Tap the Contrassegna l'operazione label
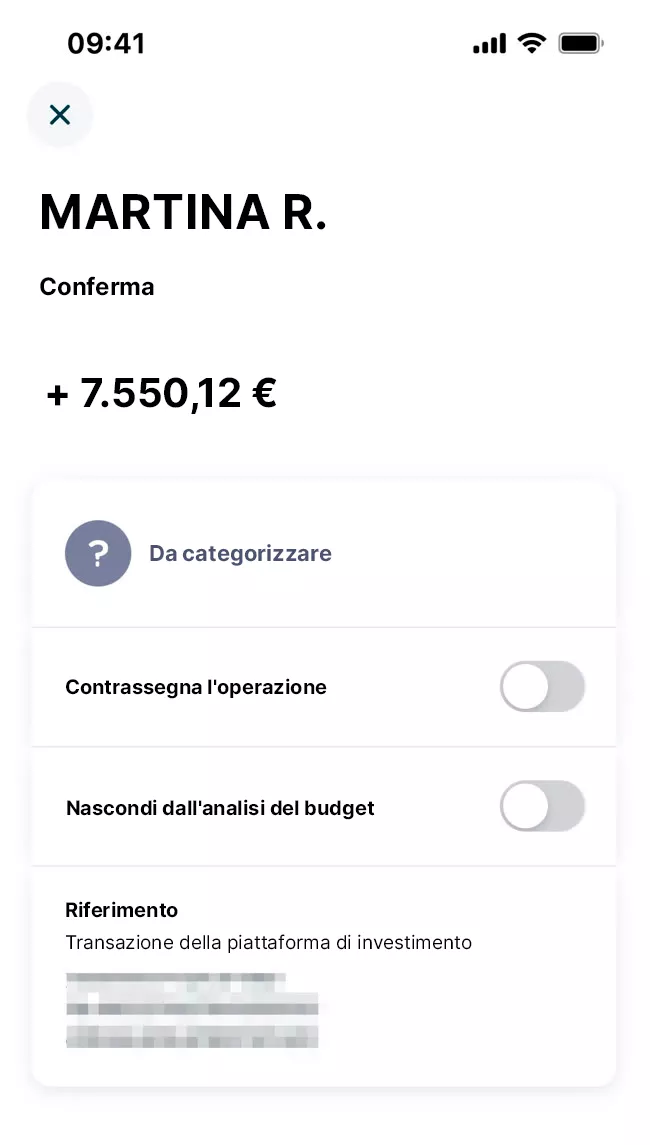 click(196, 687)
